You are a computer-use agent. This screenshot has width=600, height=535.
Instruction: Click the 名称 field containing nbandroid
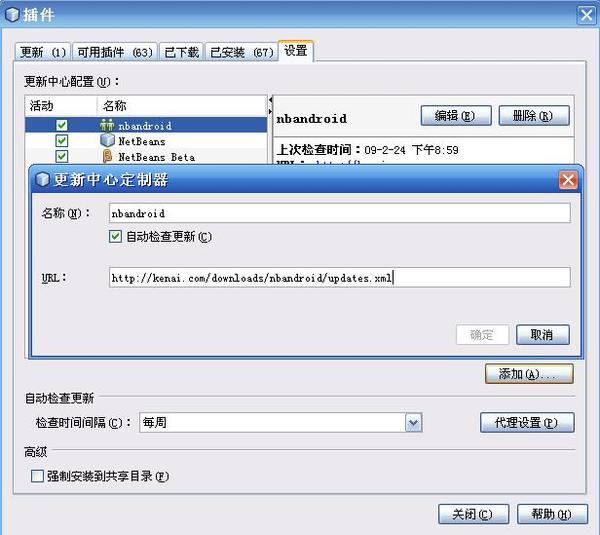pyautogui.click(x=340, y=213)
